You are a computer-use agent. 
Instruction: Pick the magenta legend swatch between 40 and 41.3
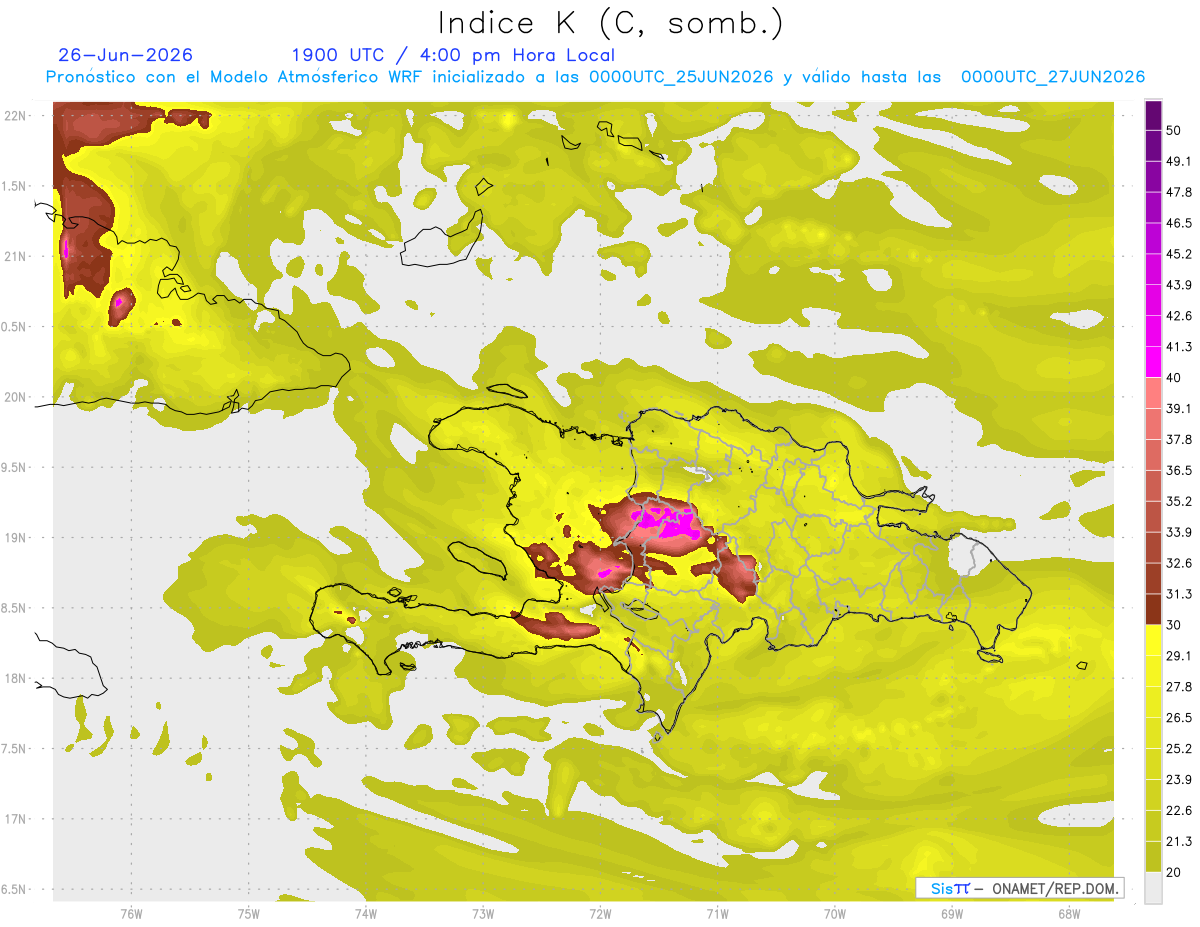1153,362
